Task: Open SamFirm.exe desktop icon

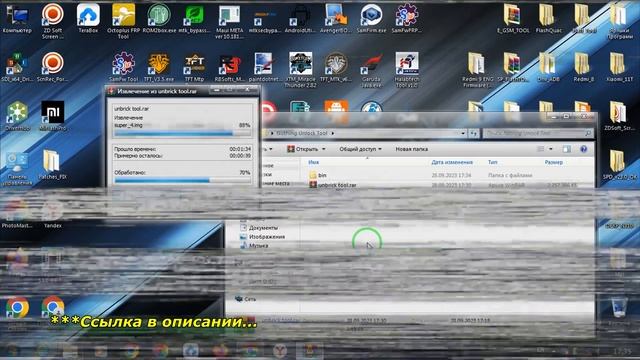Action: tap(371, 18)
